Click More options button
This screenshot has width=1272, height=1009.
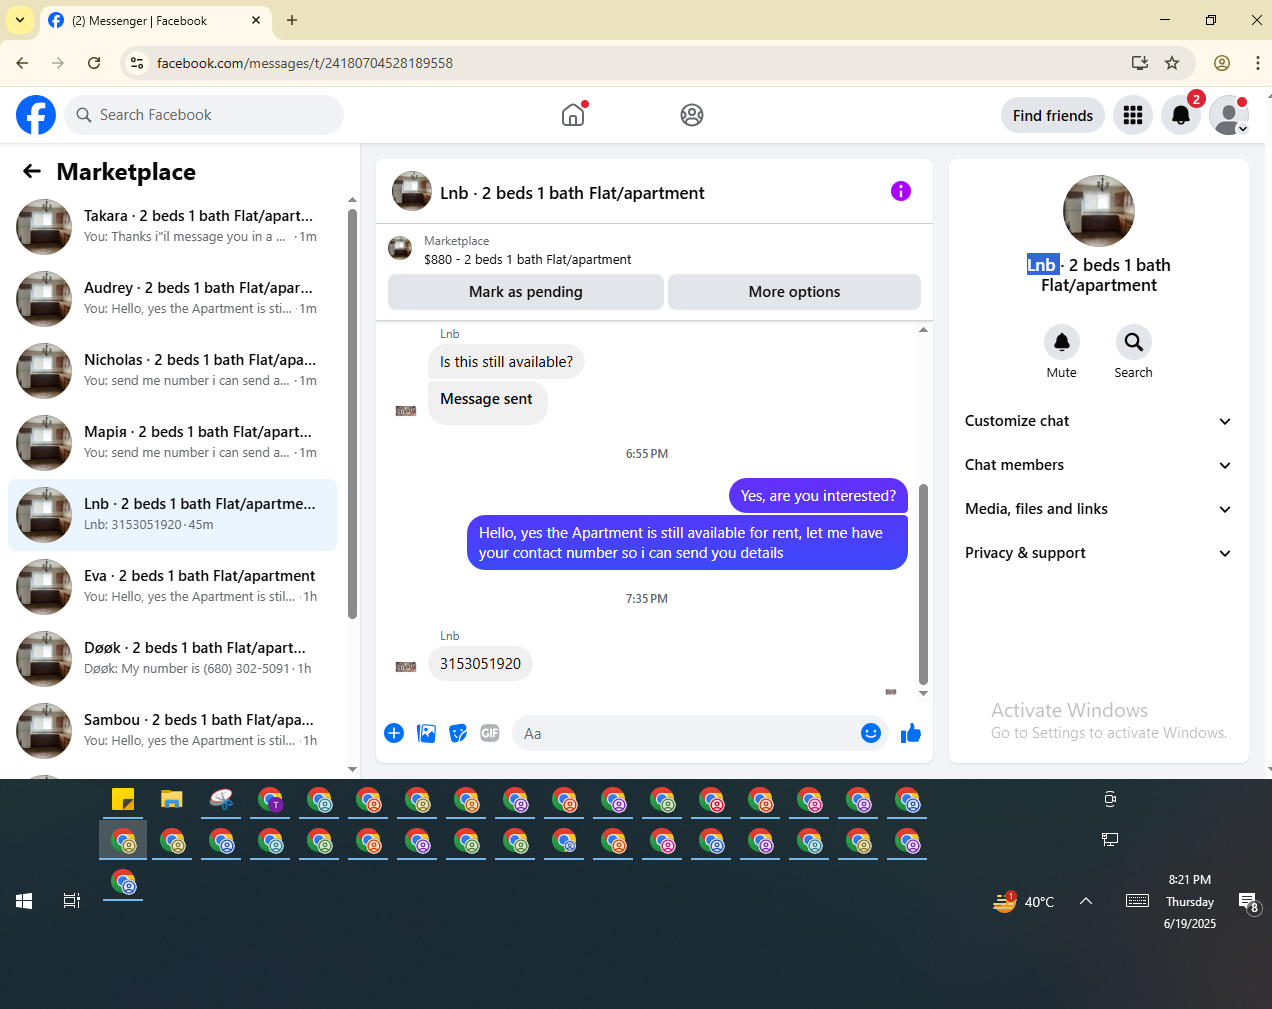point(794,292)
